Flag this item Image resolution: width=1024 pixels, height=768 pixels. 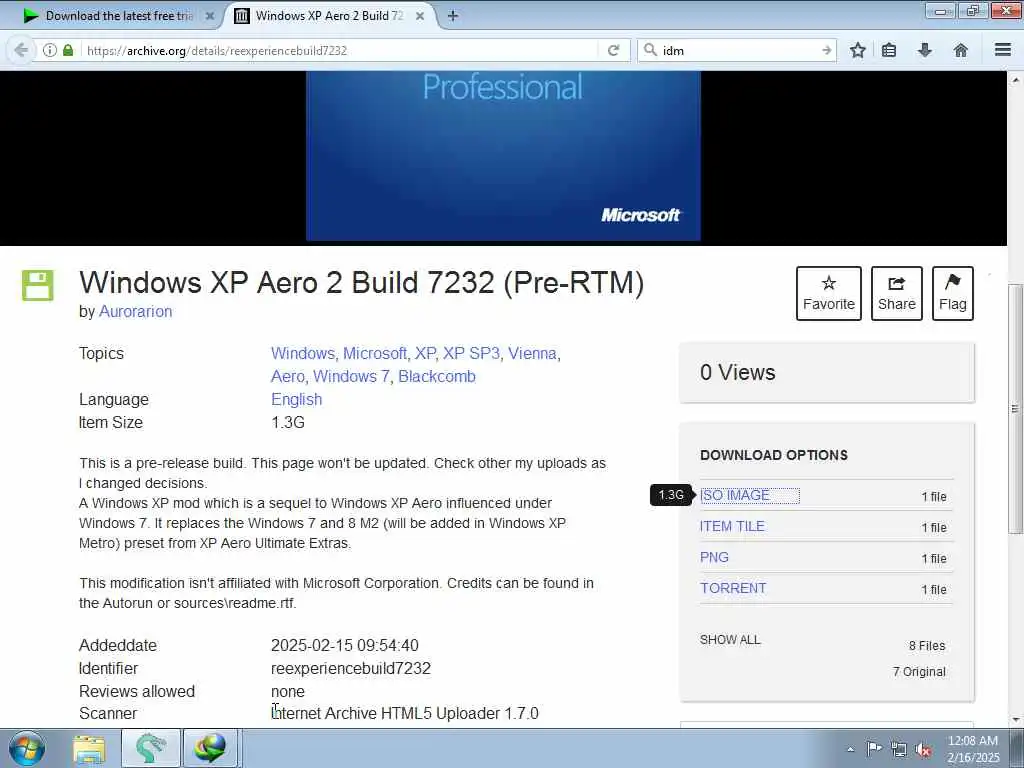pyautogui.click(x=953, y=293)
